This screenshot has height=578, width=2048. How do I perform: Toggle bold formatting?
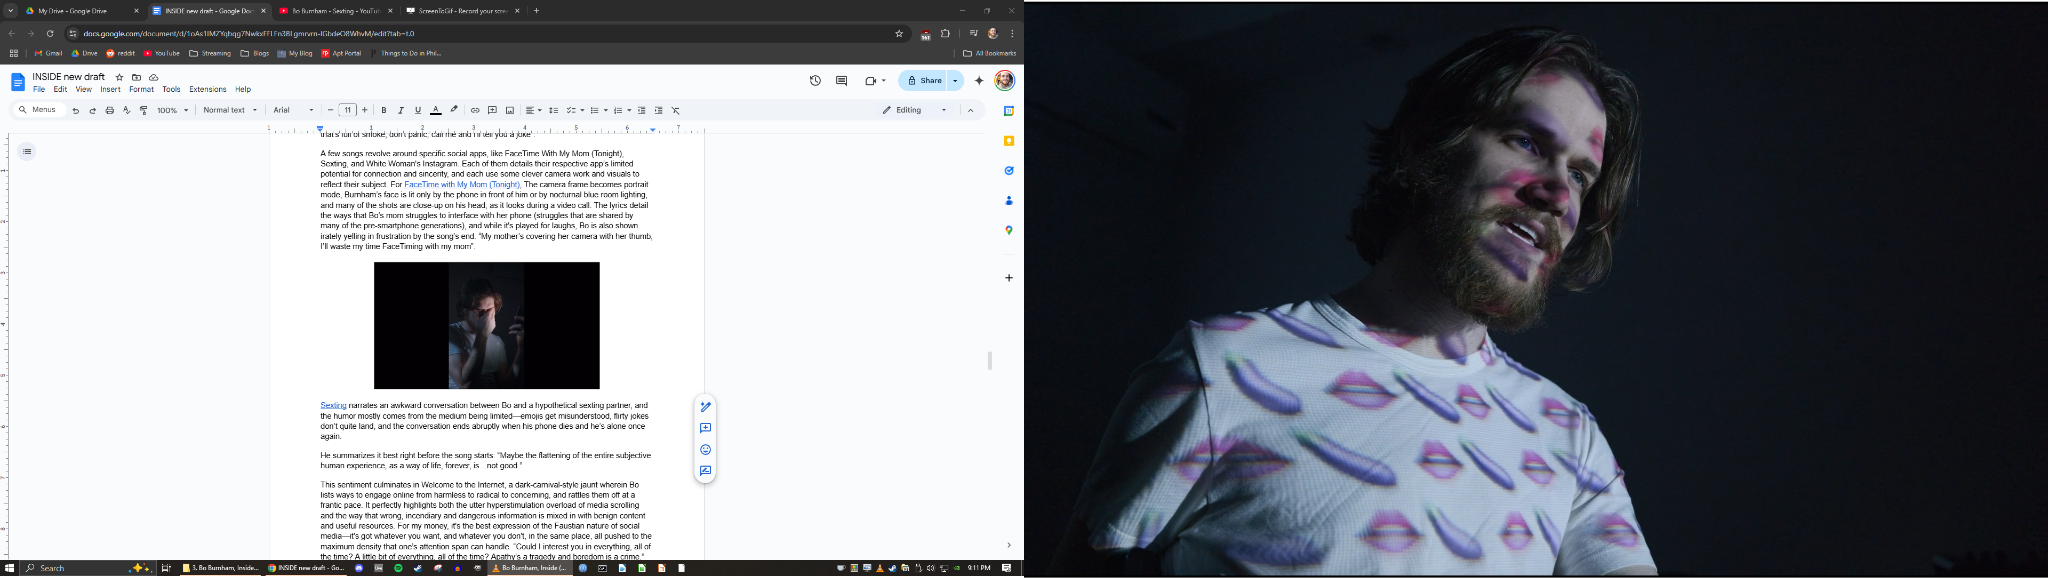coord(384,110)
